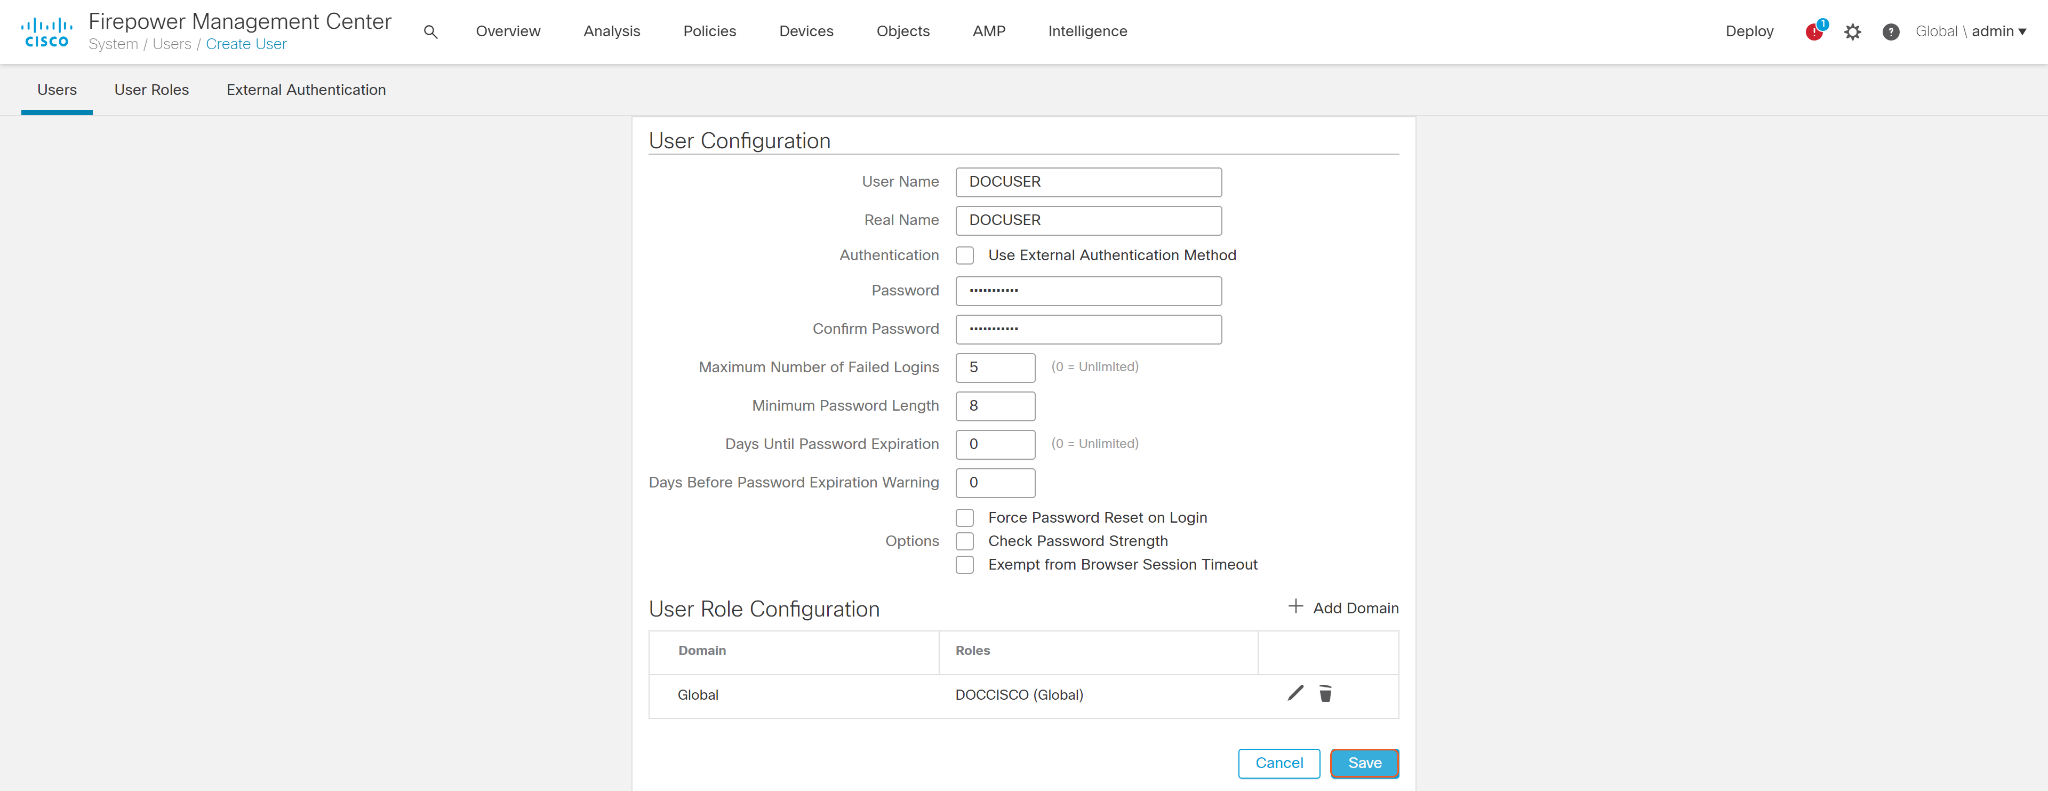
Task: Save the new user configuration
Action: pyautogui.click(x=1364, y=763)
